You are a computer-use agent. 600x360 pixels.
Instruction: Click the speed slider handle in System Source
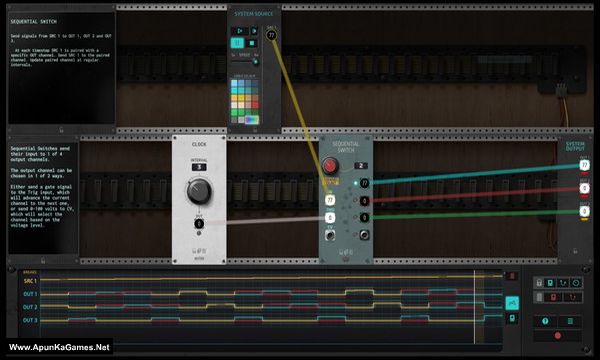pos(255,62)
